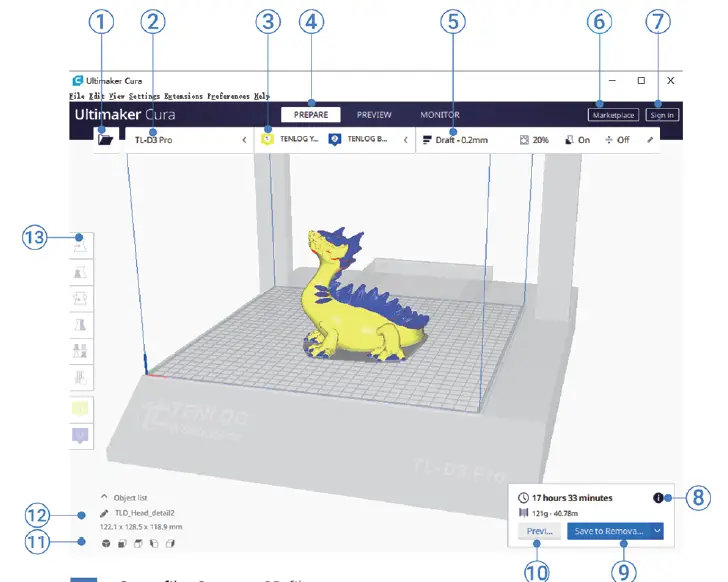Click the Ultimaker Cura title bar icon
The height and width of the screenshot is (582, 728).
pyautogui.click(x=78, y=81)
